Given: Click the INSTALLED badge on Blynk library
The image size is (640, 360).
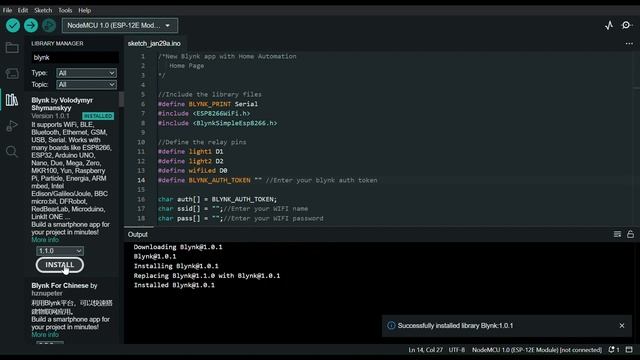Looking at the screenshot, I should [98, 116].
